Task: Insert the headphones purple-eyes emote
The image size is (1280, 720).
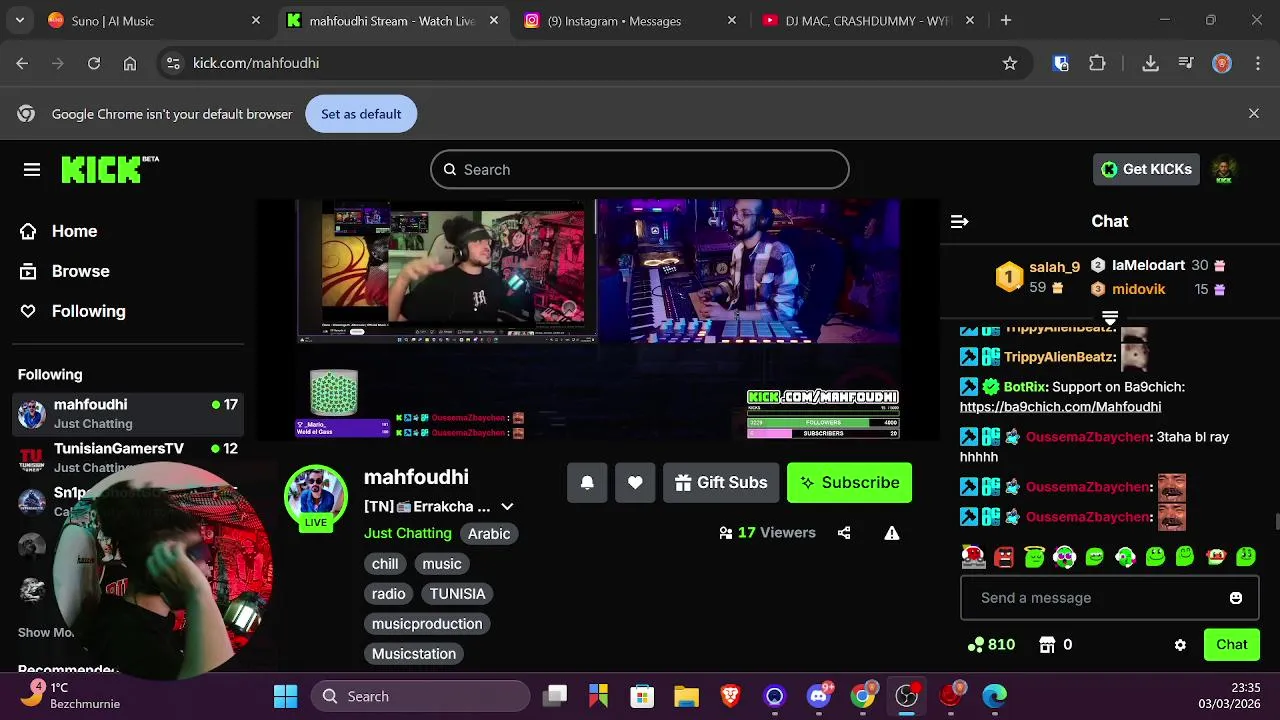Action: point(1064,557)
